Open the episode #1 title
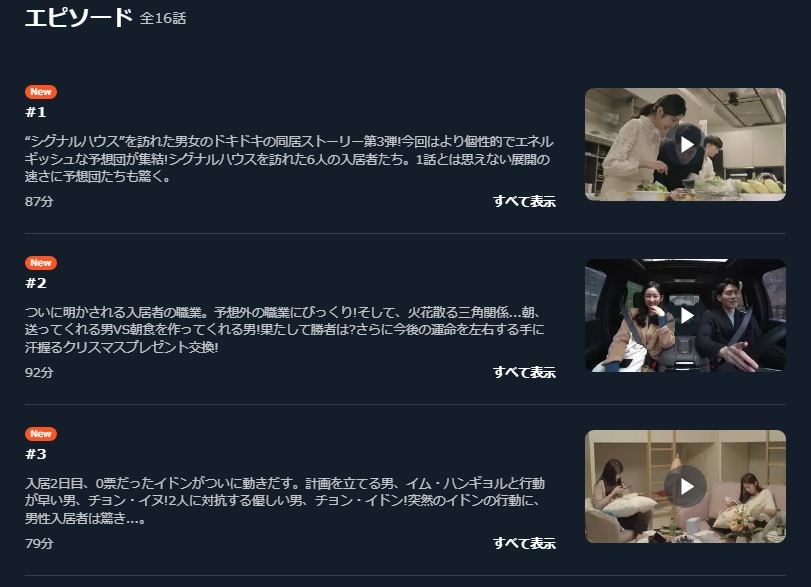Viewport: 811px width, 587px height. tap(36, 112)
